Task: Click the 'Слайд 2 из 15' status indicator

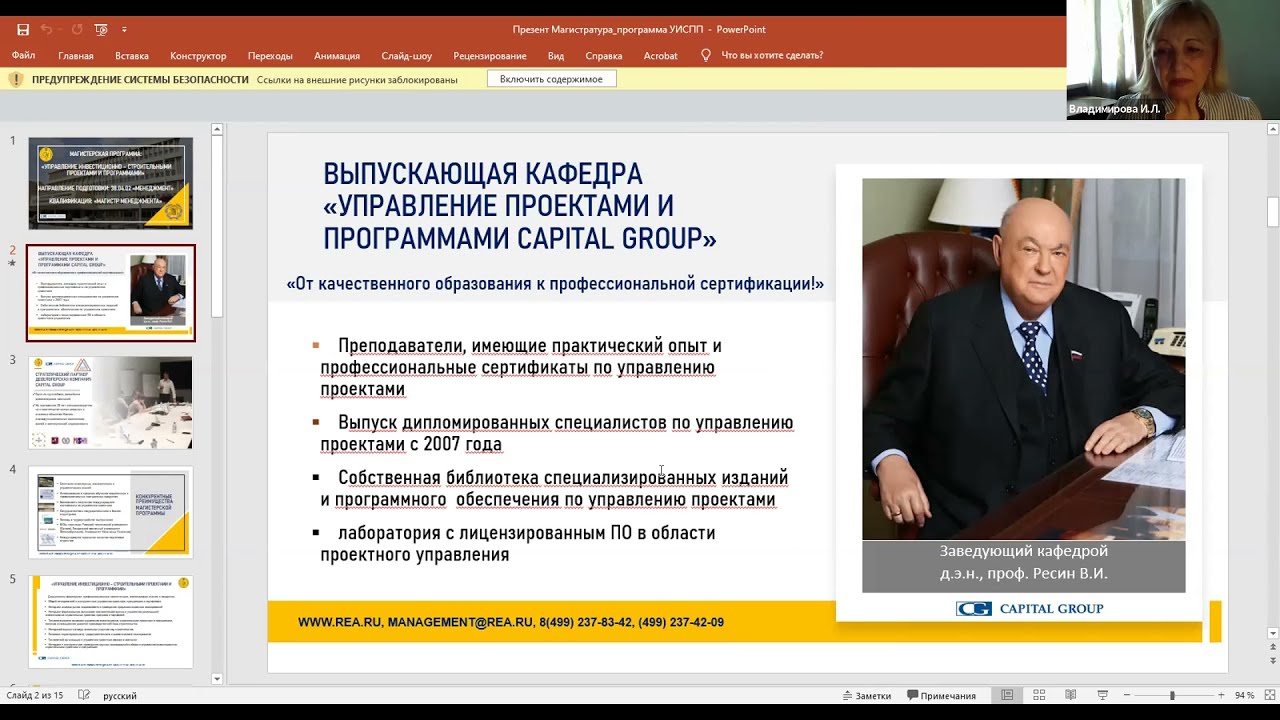Action: click(x=35, y=695)
